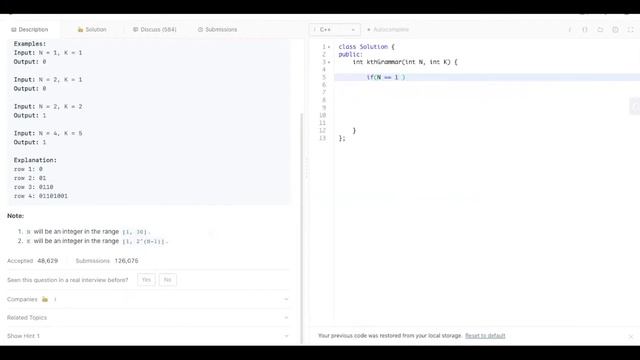
Task: Open the Discuss (584) tab
Action: pyautogui.click(x=155, y=29)
